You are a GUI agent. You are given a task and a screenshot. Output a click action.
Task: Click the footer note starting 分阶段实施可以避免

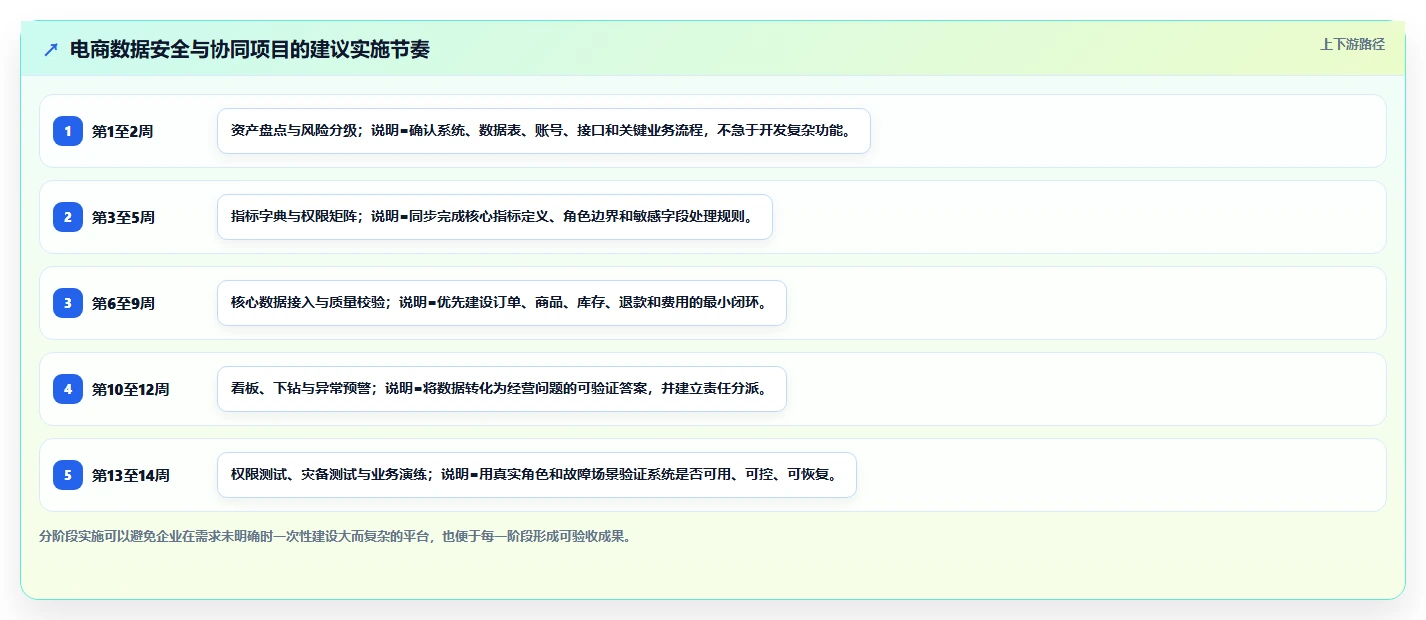[335, 536]
